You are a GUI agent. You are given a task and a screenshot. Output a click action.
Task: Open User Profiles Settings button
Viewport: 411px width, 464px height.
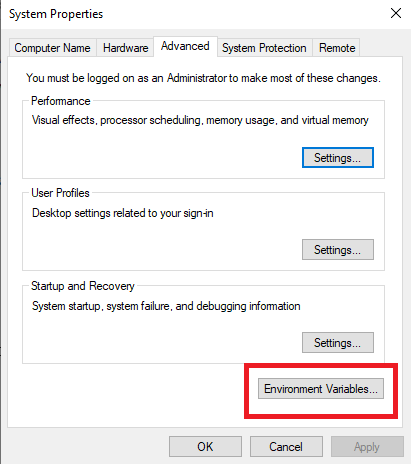click(338, 249)
